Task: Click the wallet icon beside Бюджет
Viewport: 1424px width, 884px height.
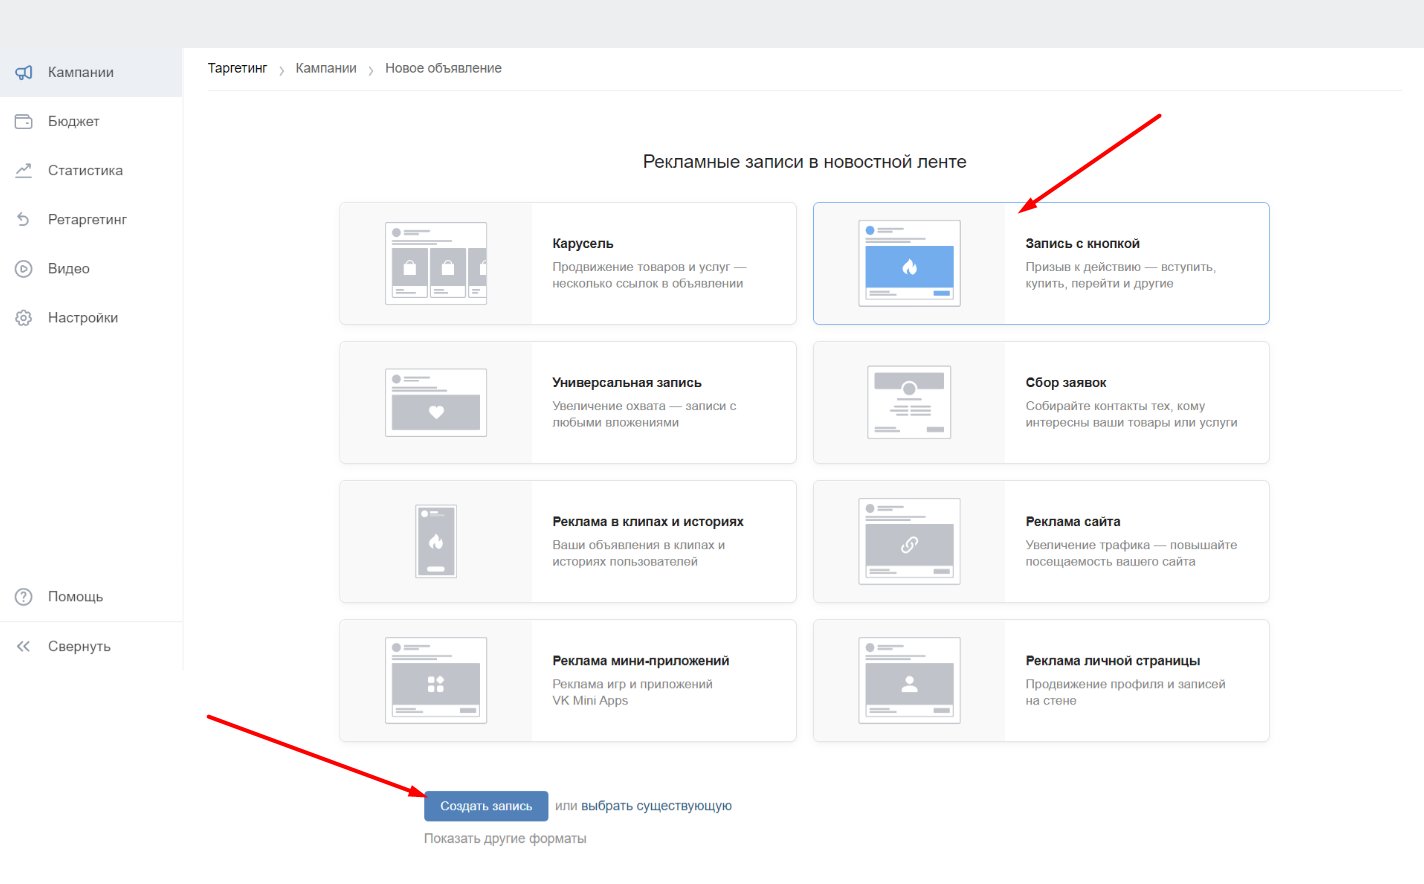Action: (x=24, y=121)
